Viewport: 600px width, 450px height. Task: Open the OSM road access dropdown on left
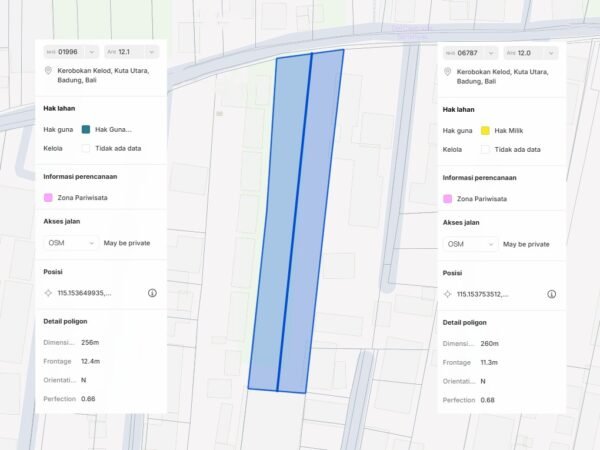(x=70, y=242)
